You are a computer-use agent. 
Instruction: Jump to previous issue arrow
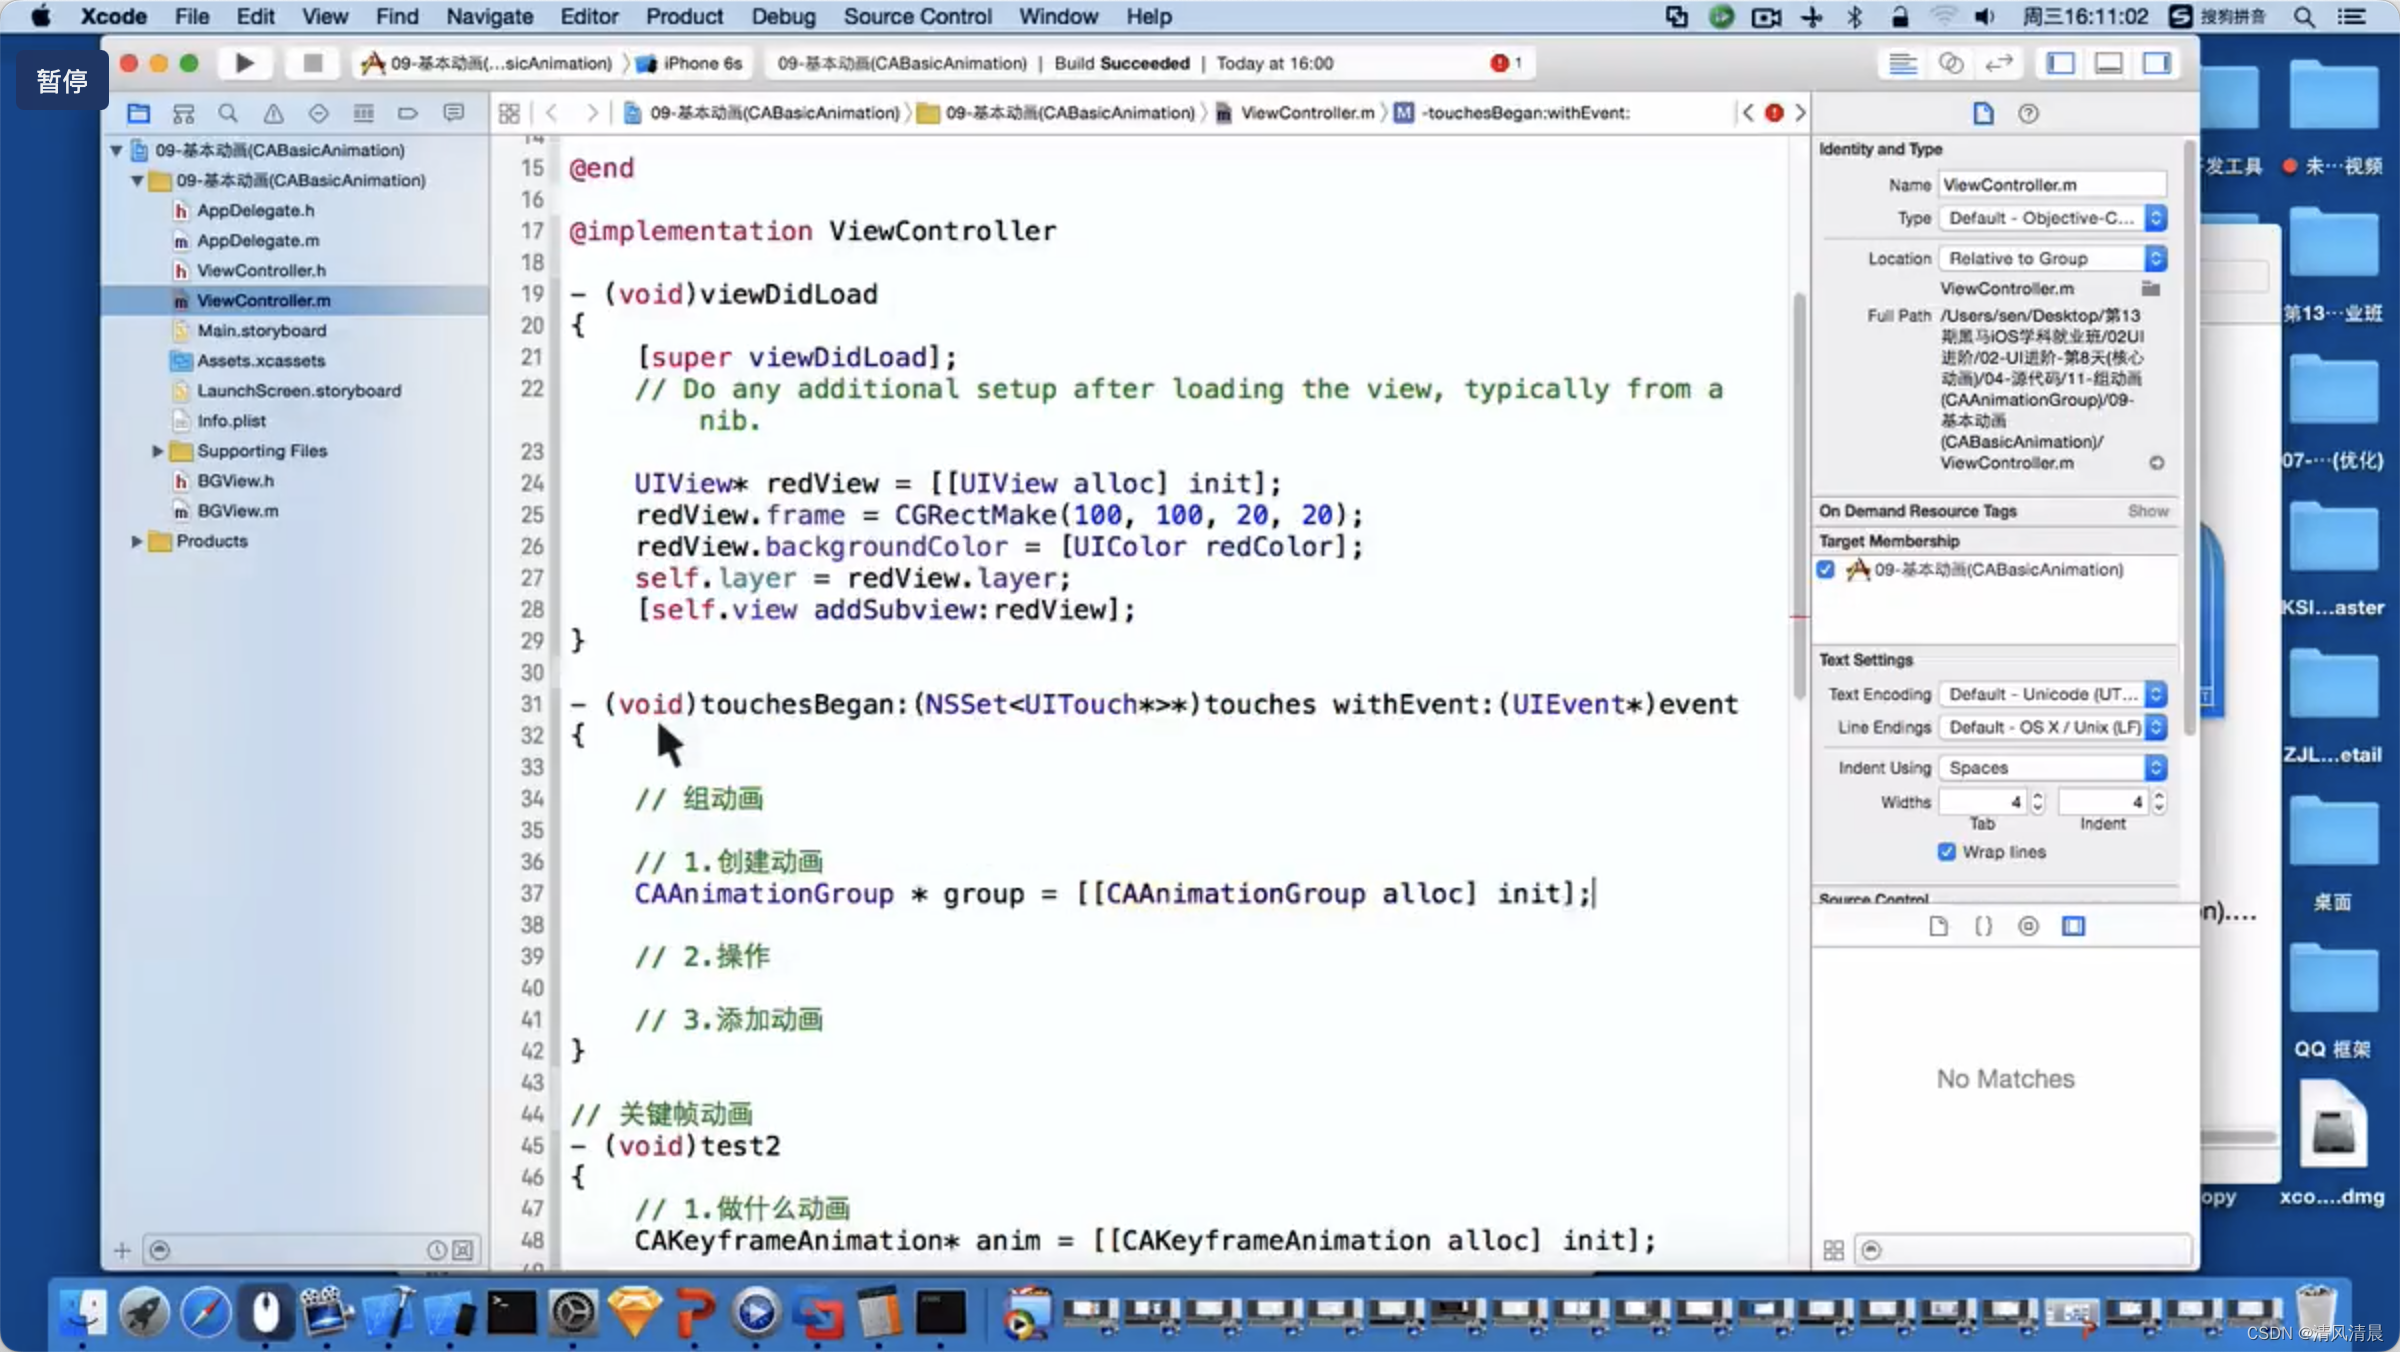(1747, 113)
